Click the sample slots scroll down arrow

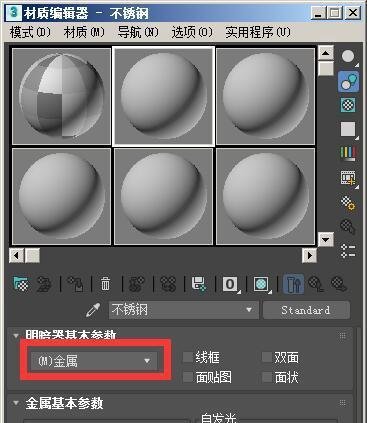(326, 239)
